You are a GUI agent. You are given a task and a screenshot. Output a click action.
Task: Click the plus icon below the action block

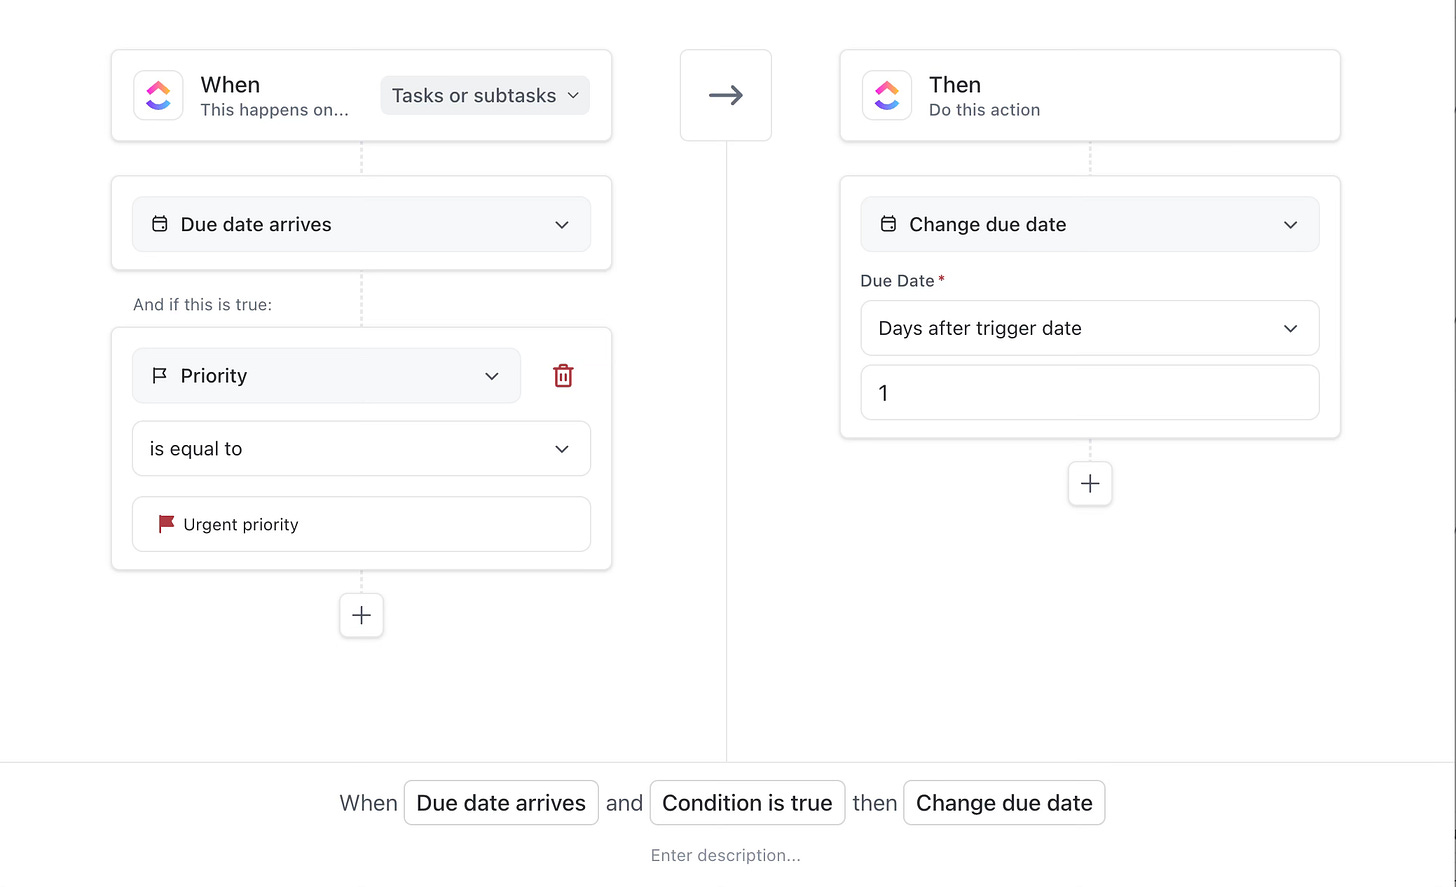coord(1090,483)
